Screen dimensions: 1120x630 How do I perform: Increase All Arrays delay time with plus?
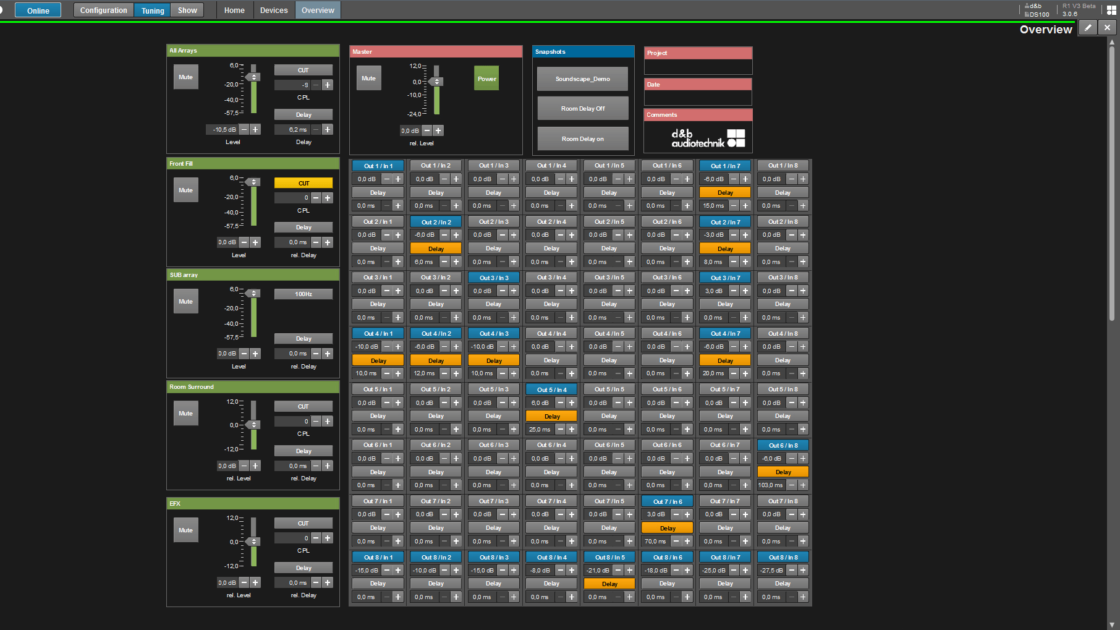pos(327,130)
